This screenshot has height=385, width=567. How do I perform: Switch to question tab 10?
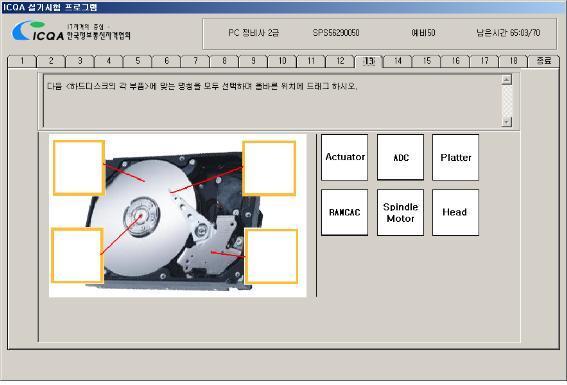[x=282, y=61]
